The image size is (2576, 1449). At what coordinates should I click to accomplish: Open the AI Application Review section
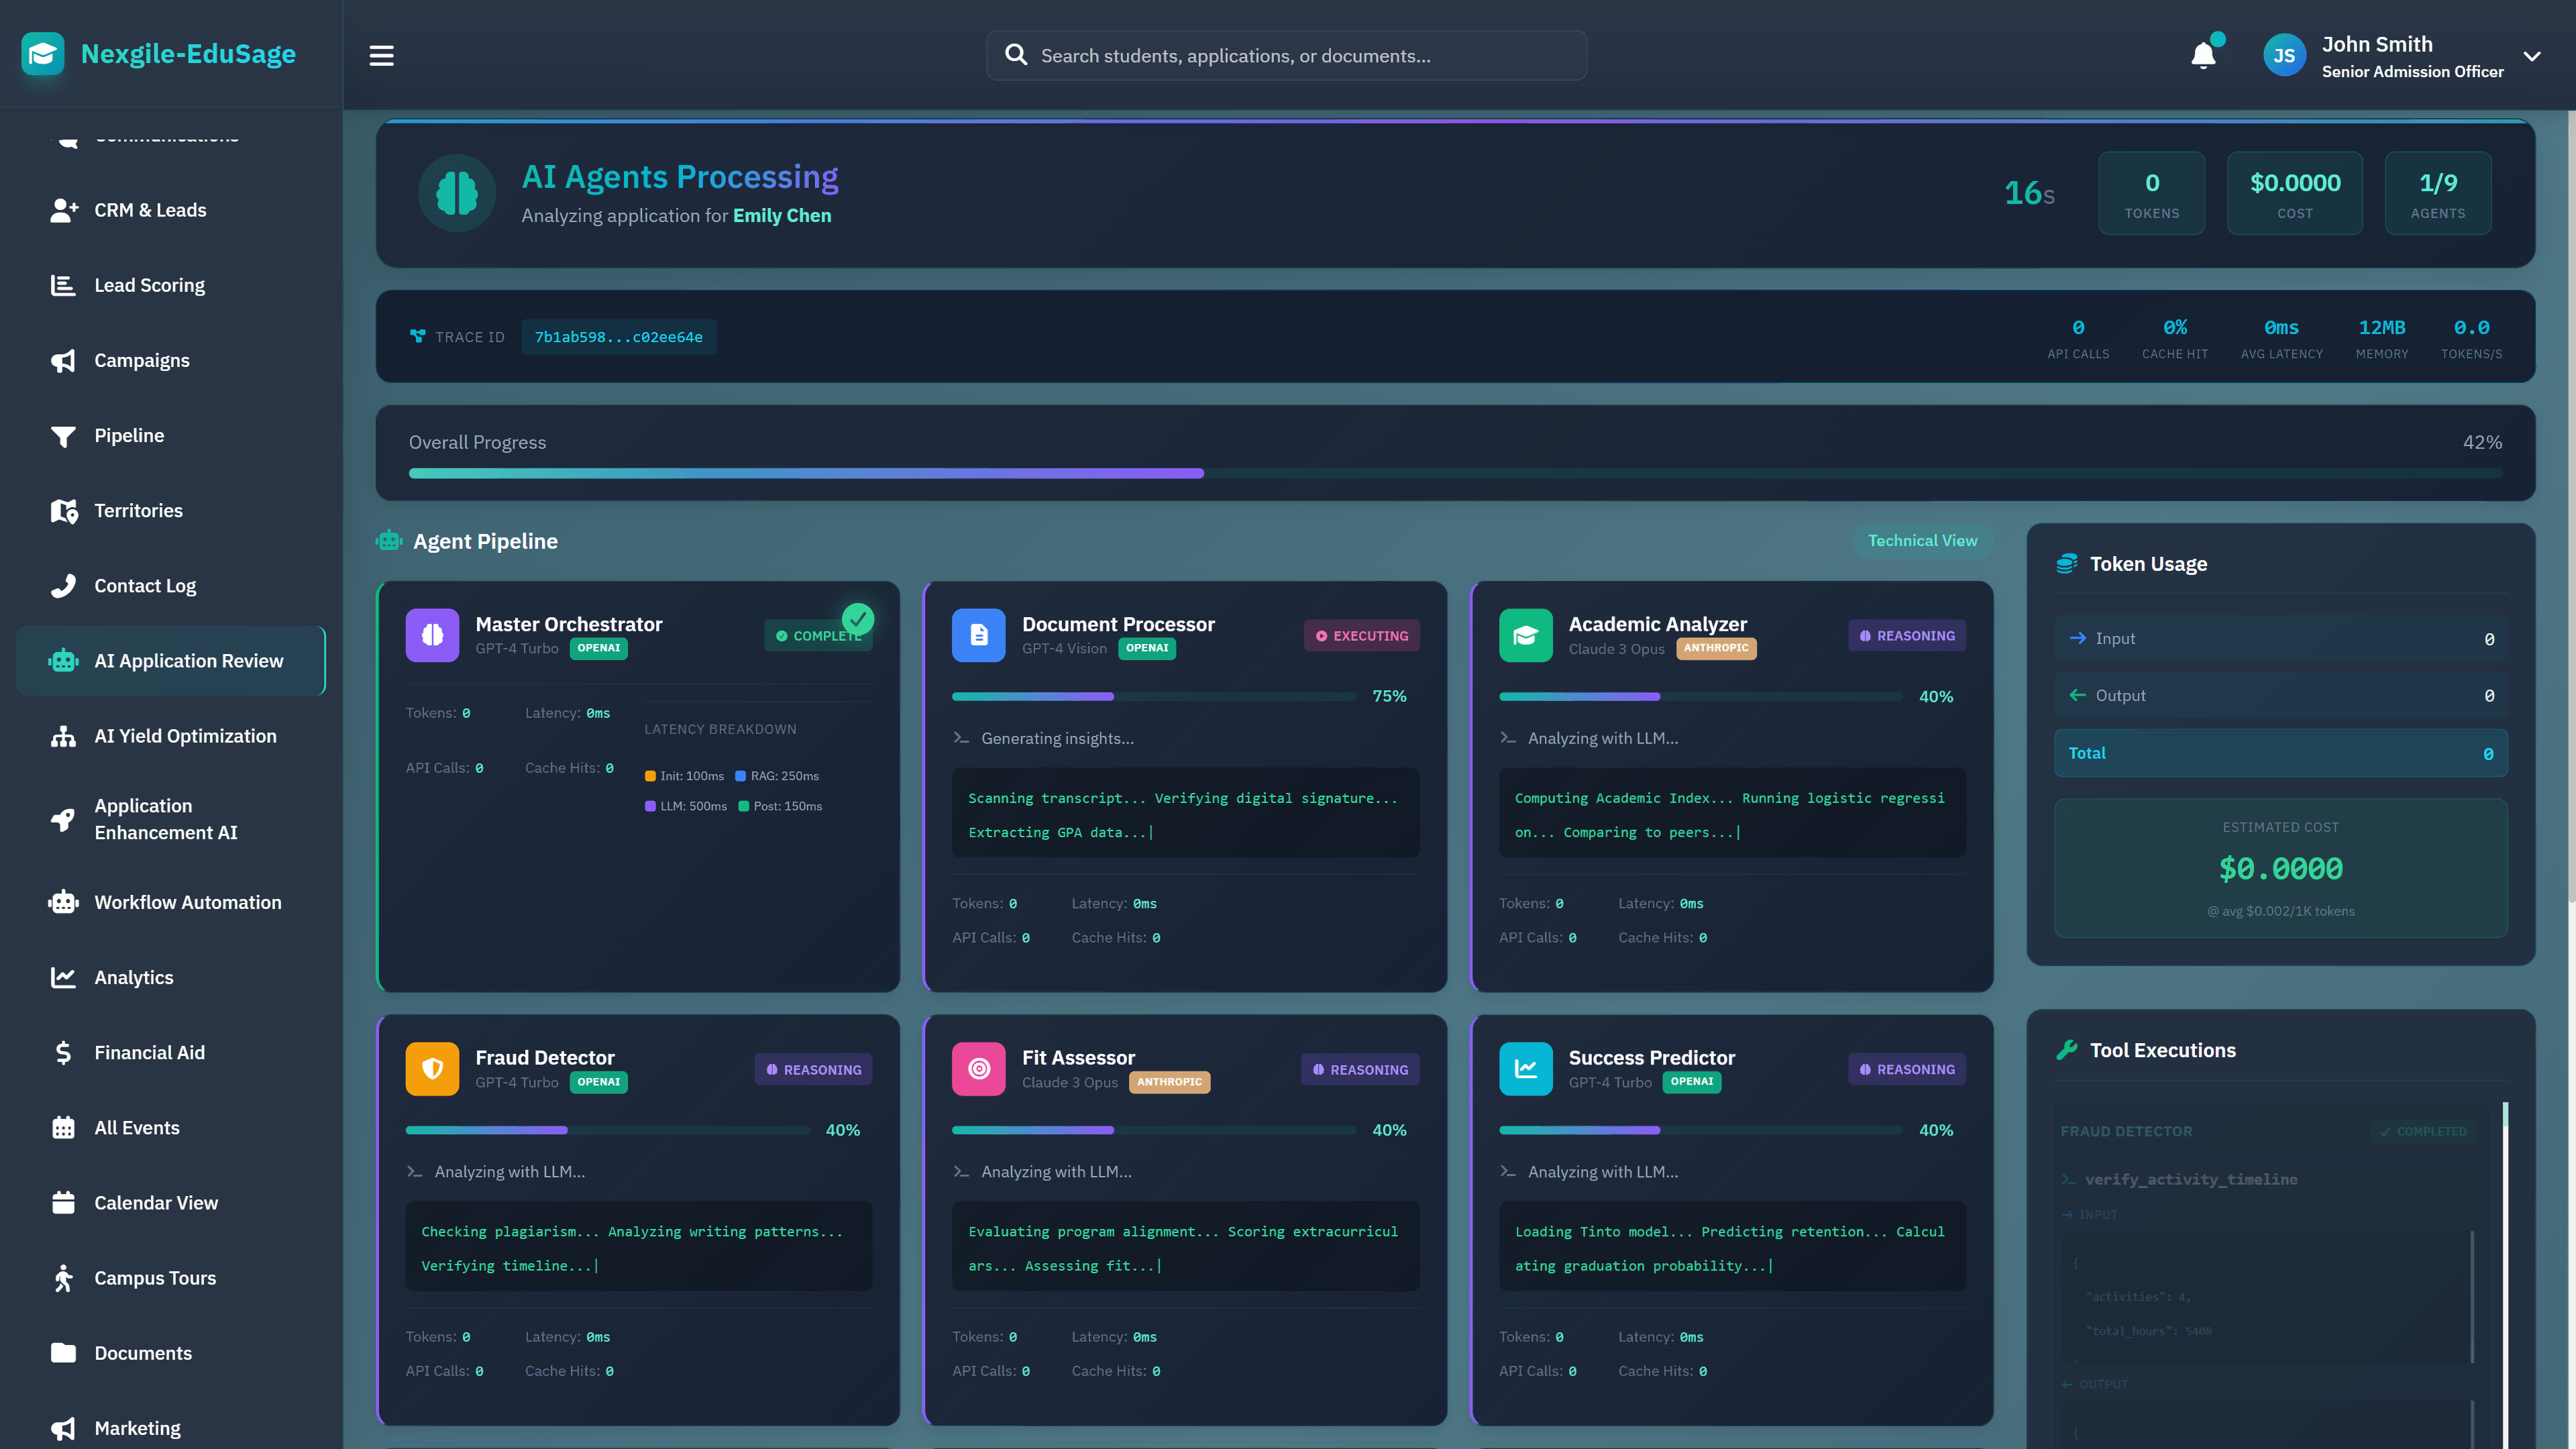point(170,660)
